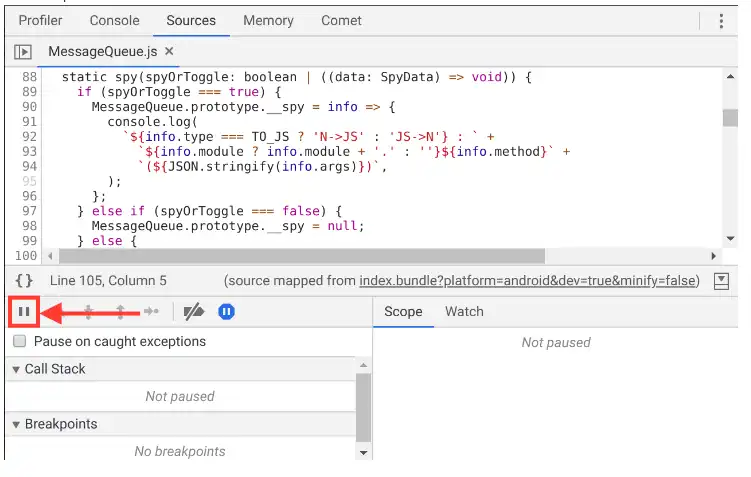Click debugger sidebar scroll up arrow

click(364, 365)
